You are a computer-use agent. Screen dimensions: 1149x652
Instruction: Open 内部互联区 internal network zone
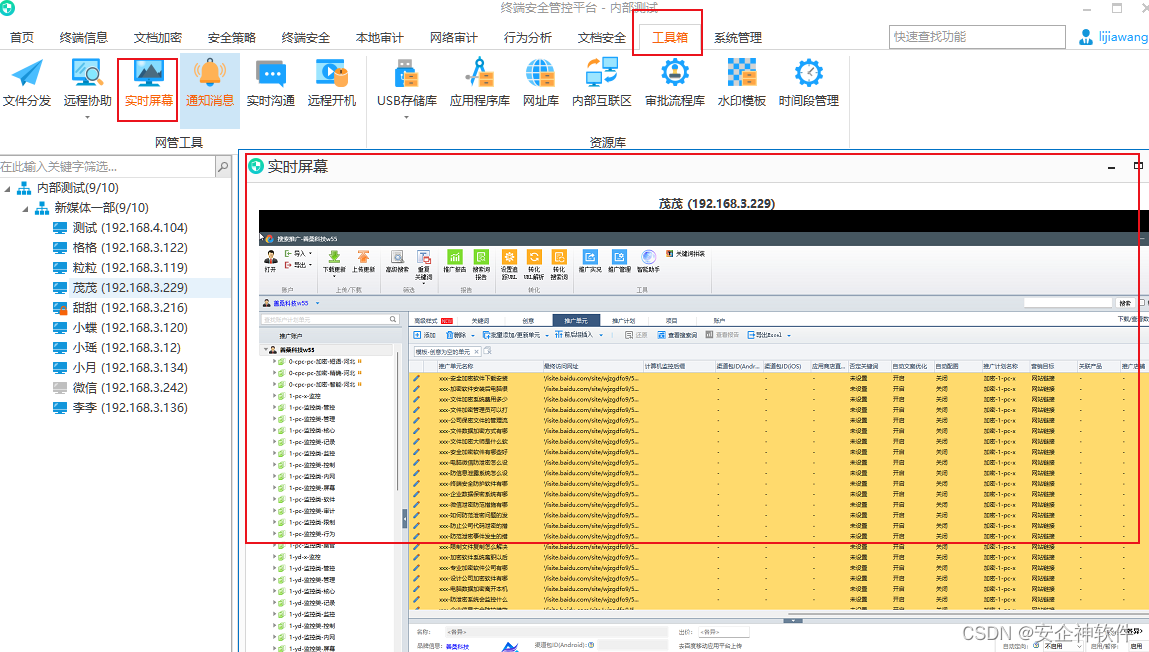tap(602, 84)
